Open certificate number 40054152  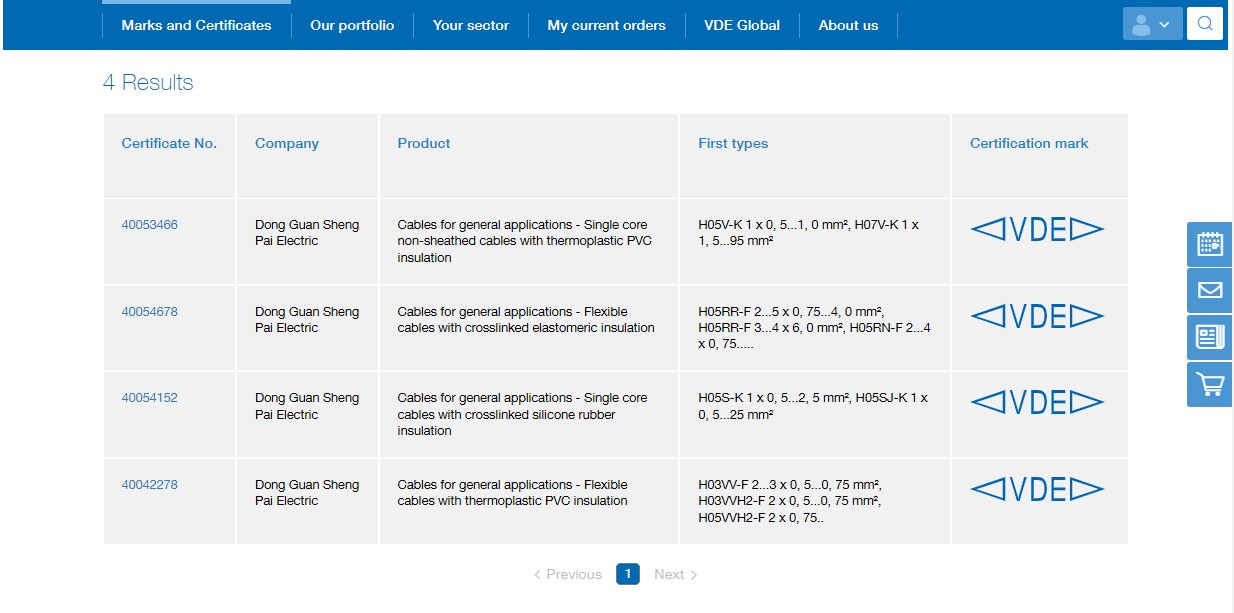pyautogui.click(x=150, y=398)
